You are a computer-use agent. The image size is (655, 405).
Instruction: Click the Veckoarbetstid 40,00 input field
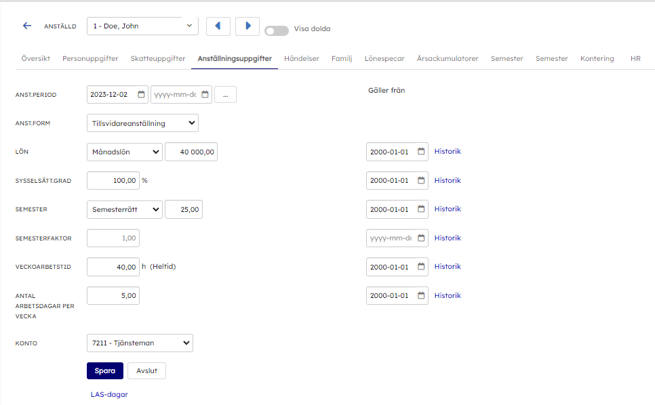coord(113,267)
